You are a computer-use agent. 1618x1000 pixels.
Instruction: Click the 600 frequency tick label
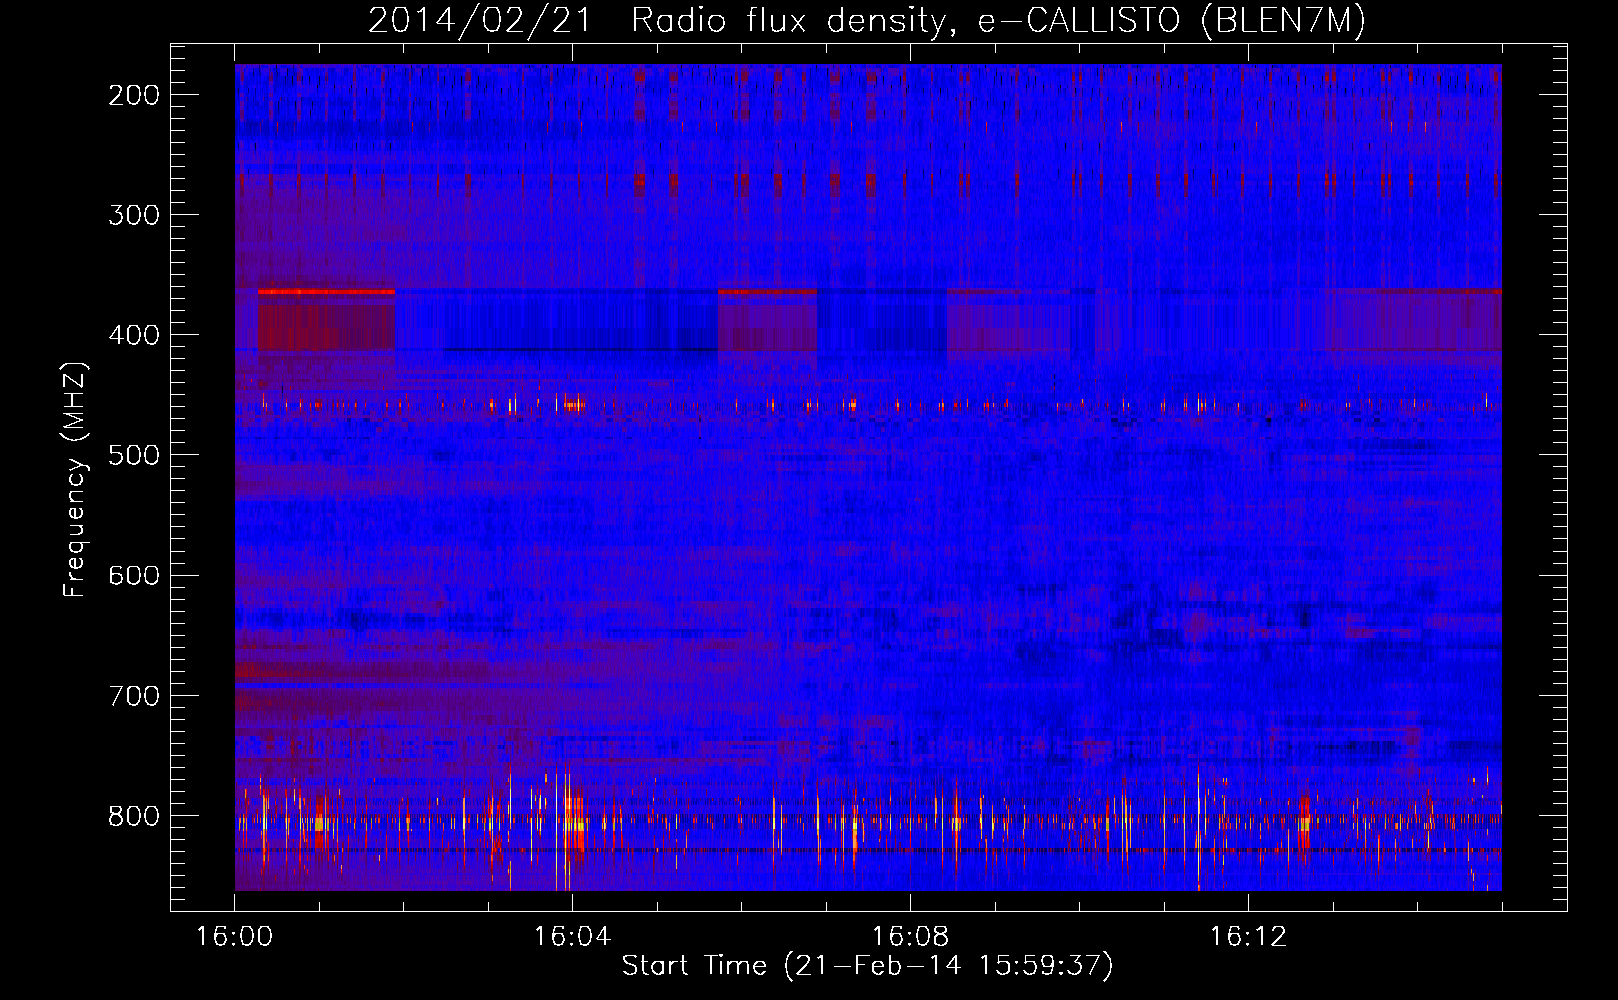tap(134, 575)
